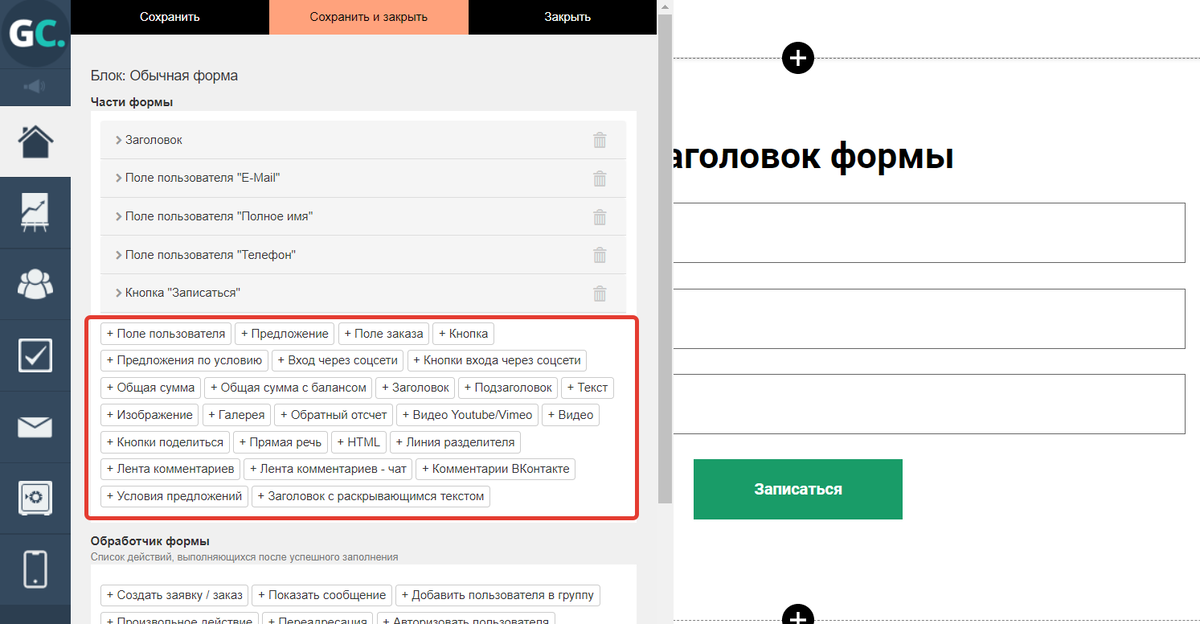Delete the Записаться button part

(x=600, y=293)
